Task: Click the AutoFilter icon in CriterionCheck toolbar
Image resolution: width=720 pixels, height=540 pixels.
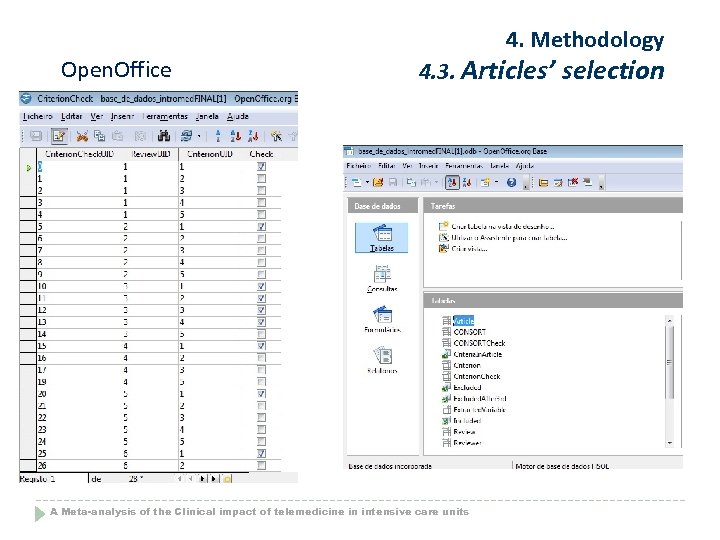Action: tap(276, 136)
